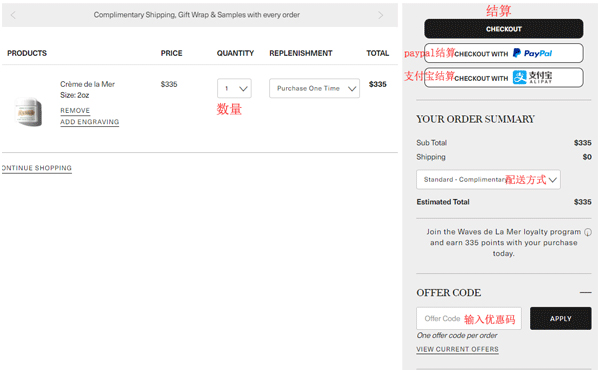Click the Price column header
Viewport: 600px width, 370px height.
point(171,53)
